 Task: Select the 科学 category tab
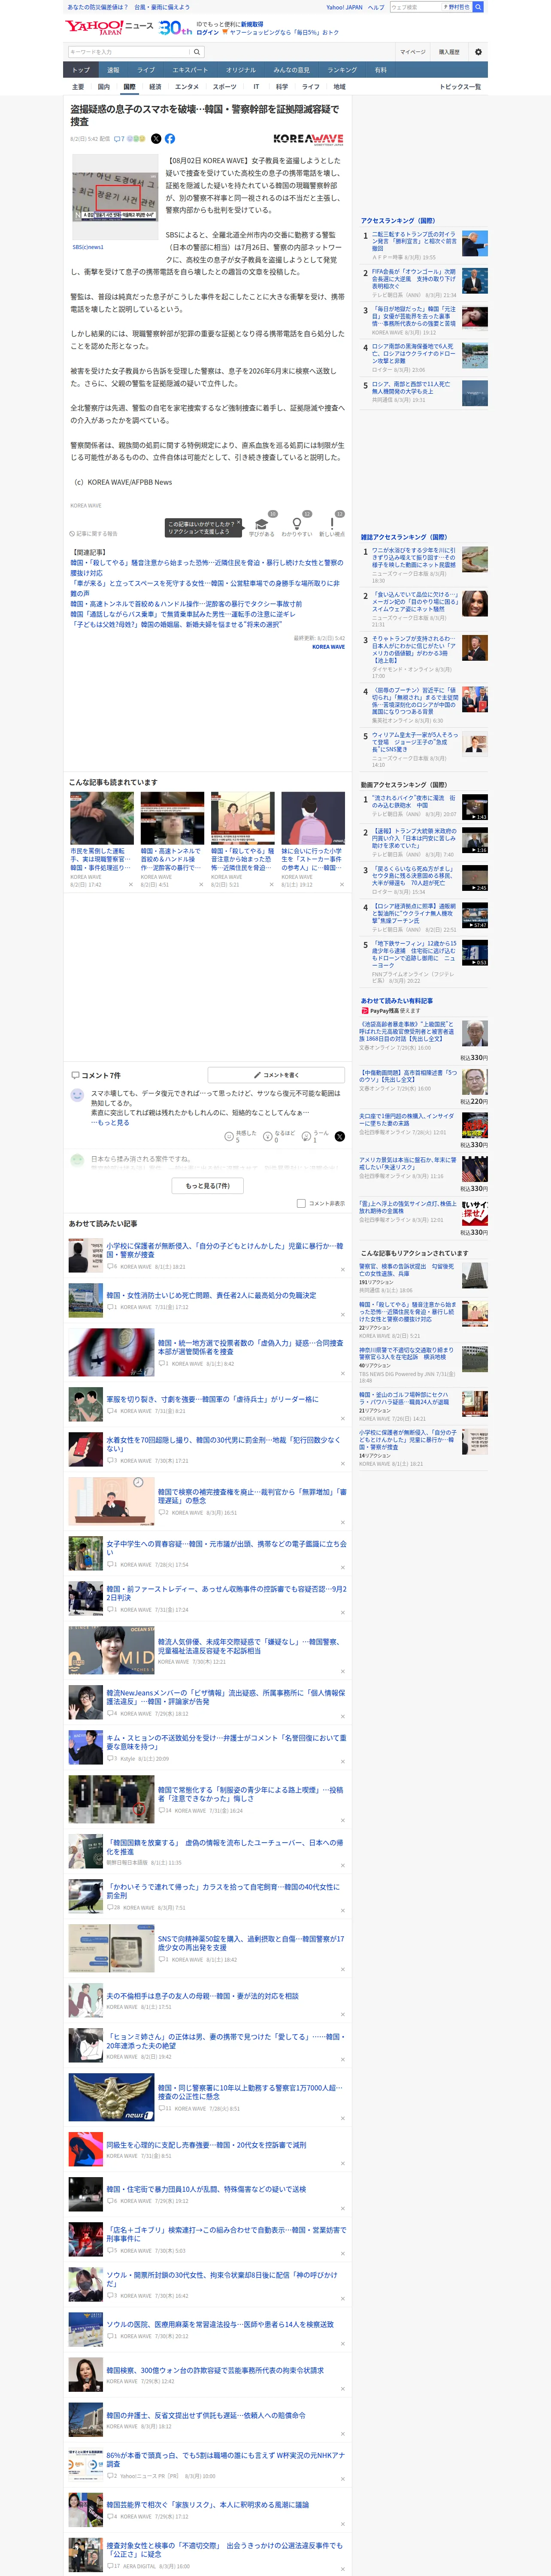click(x=282, y=87)
